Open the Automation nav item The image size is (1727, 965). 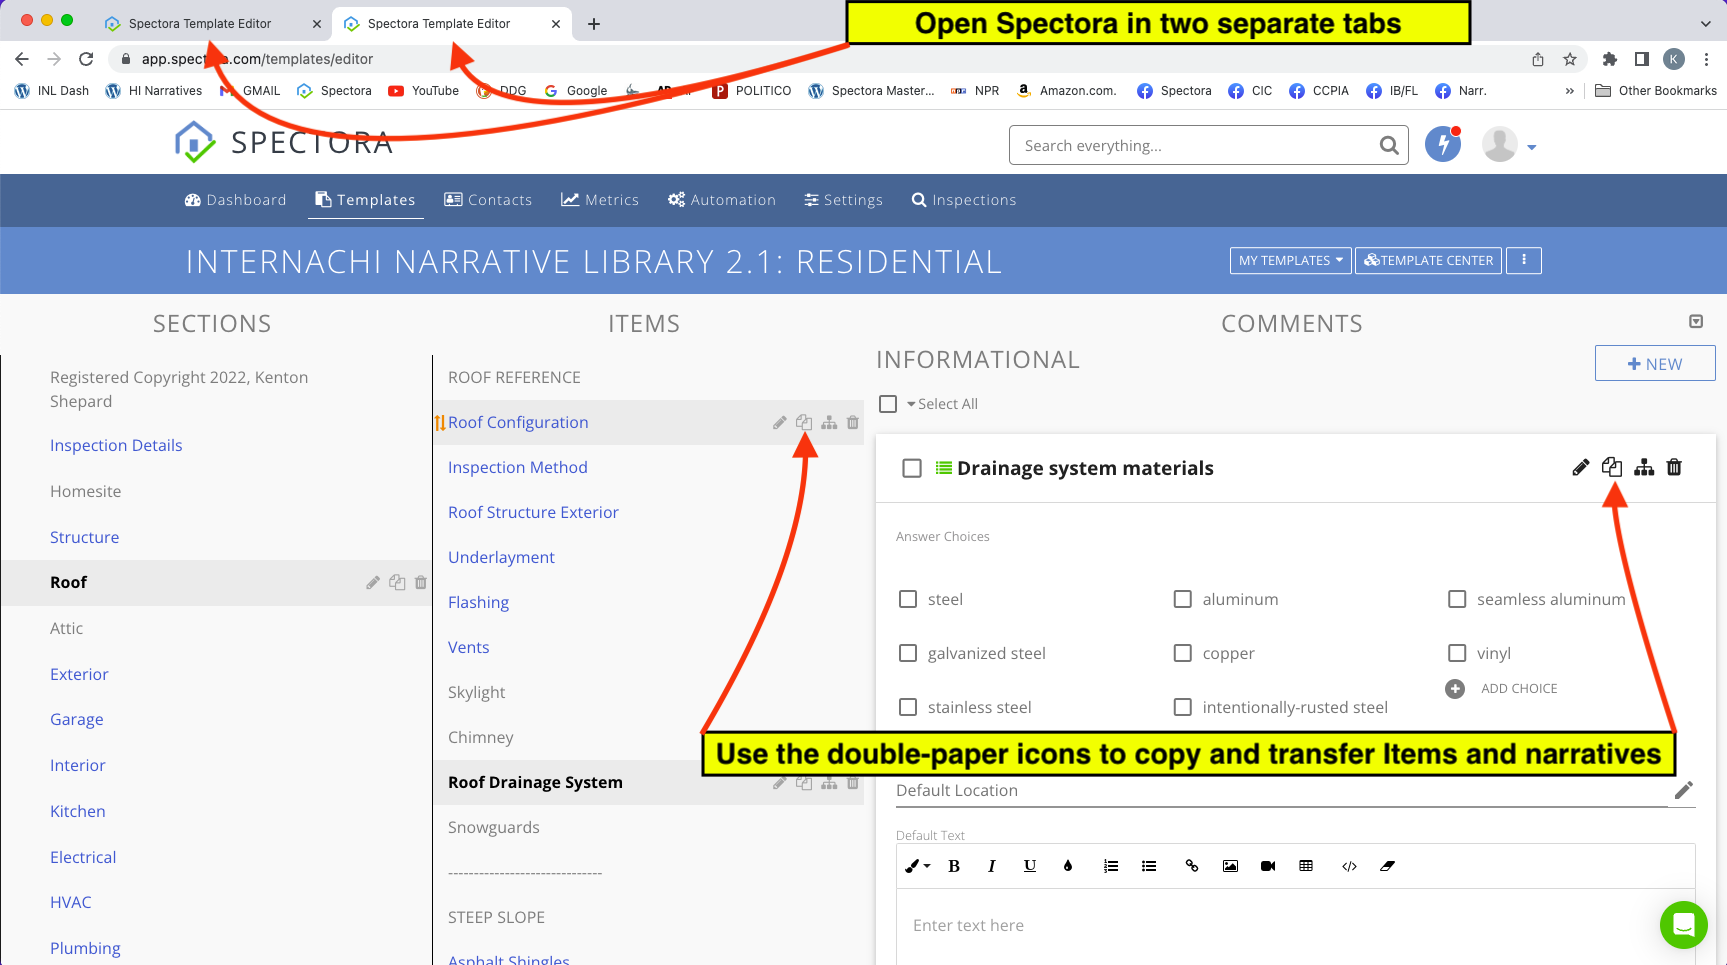(722, 200)
